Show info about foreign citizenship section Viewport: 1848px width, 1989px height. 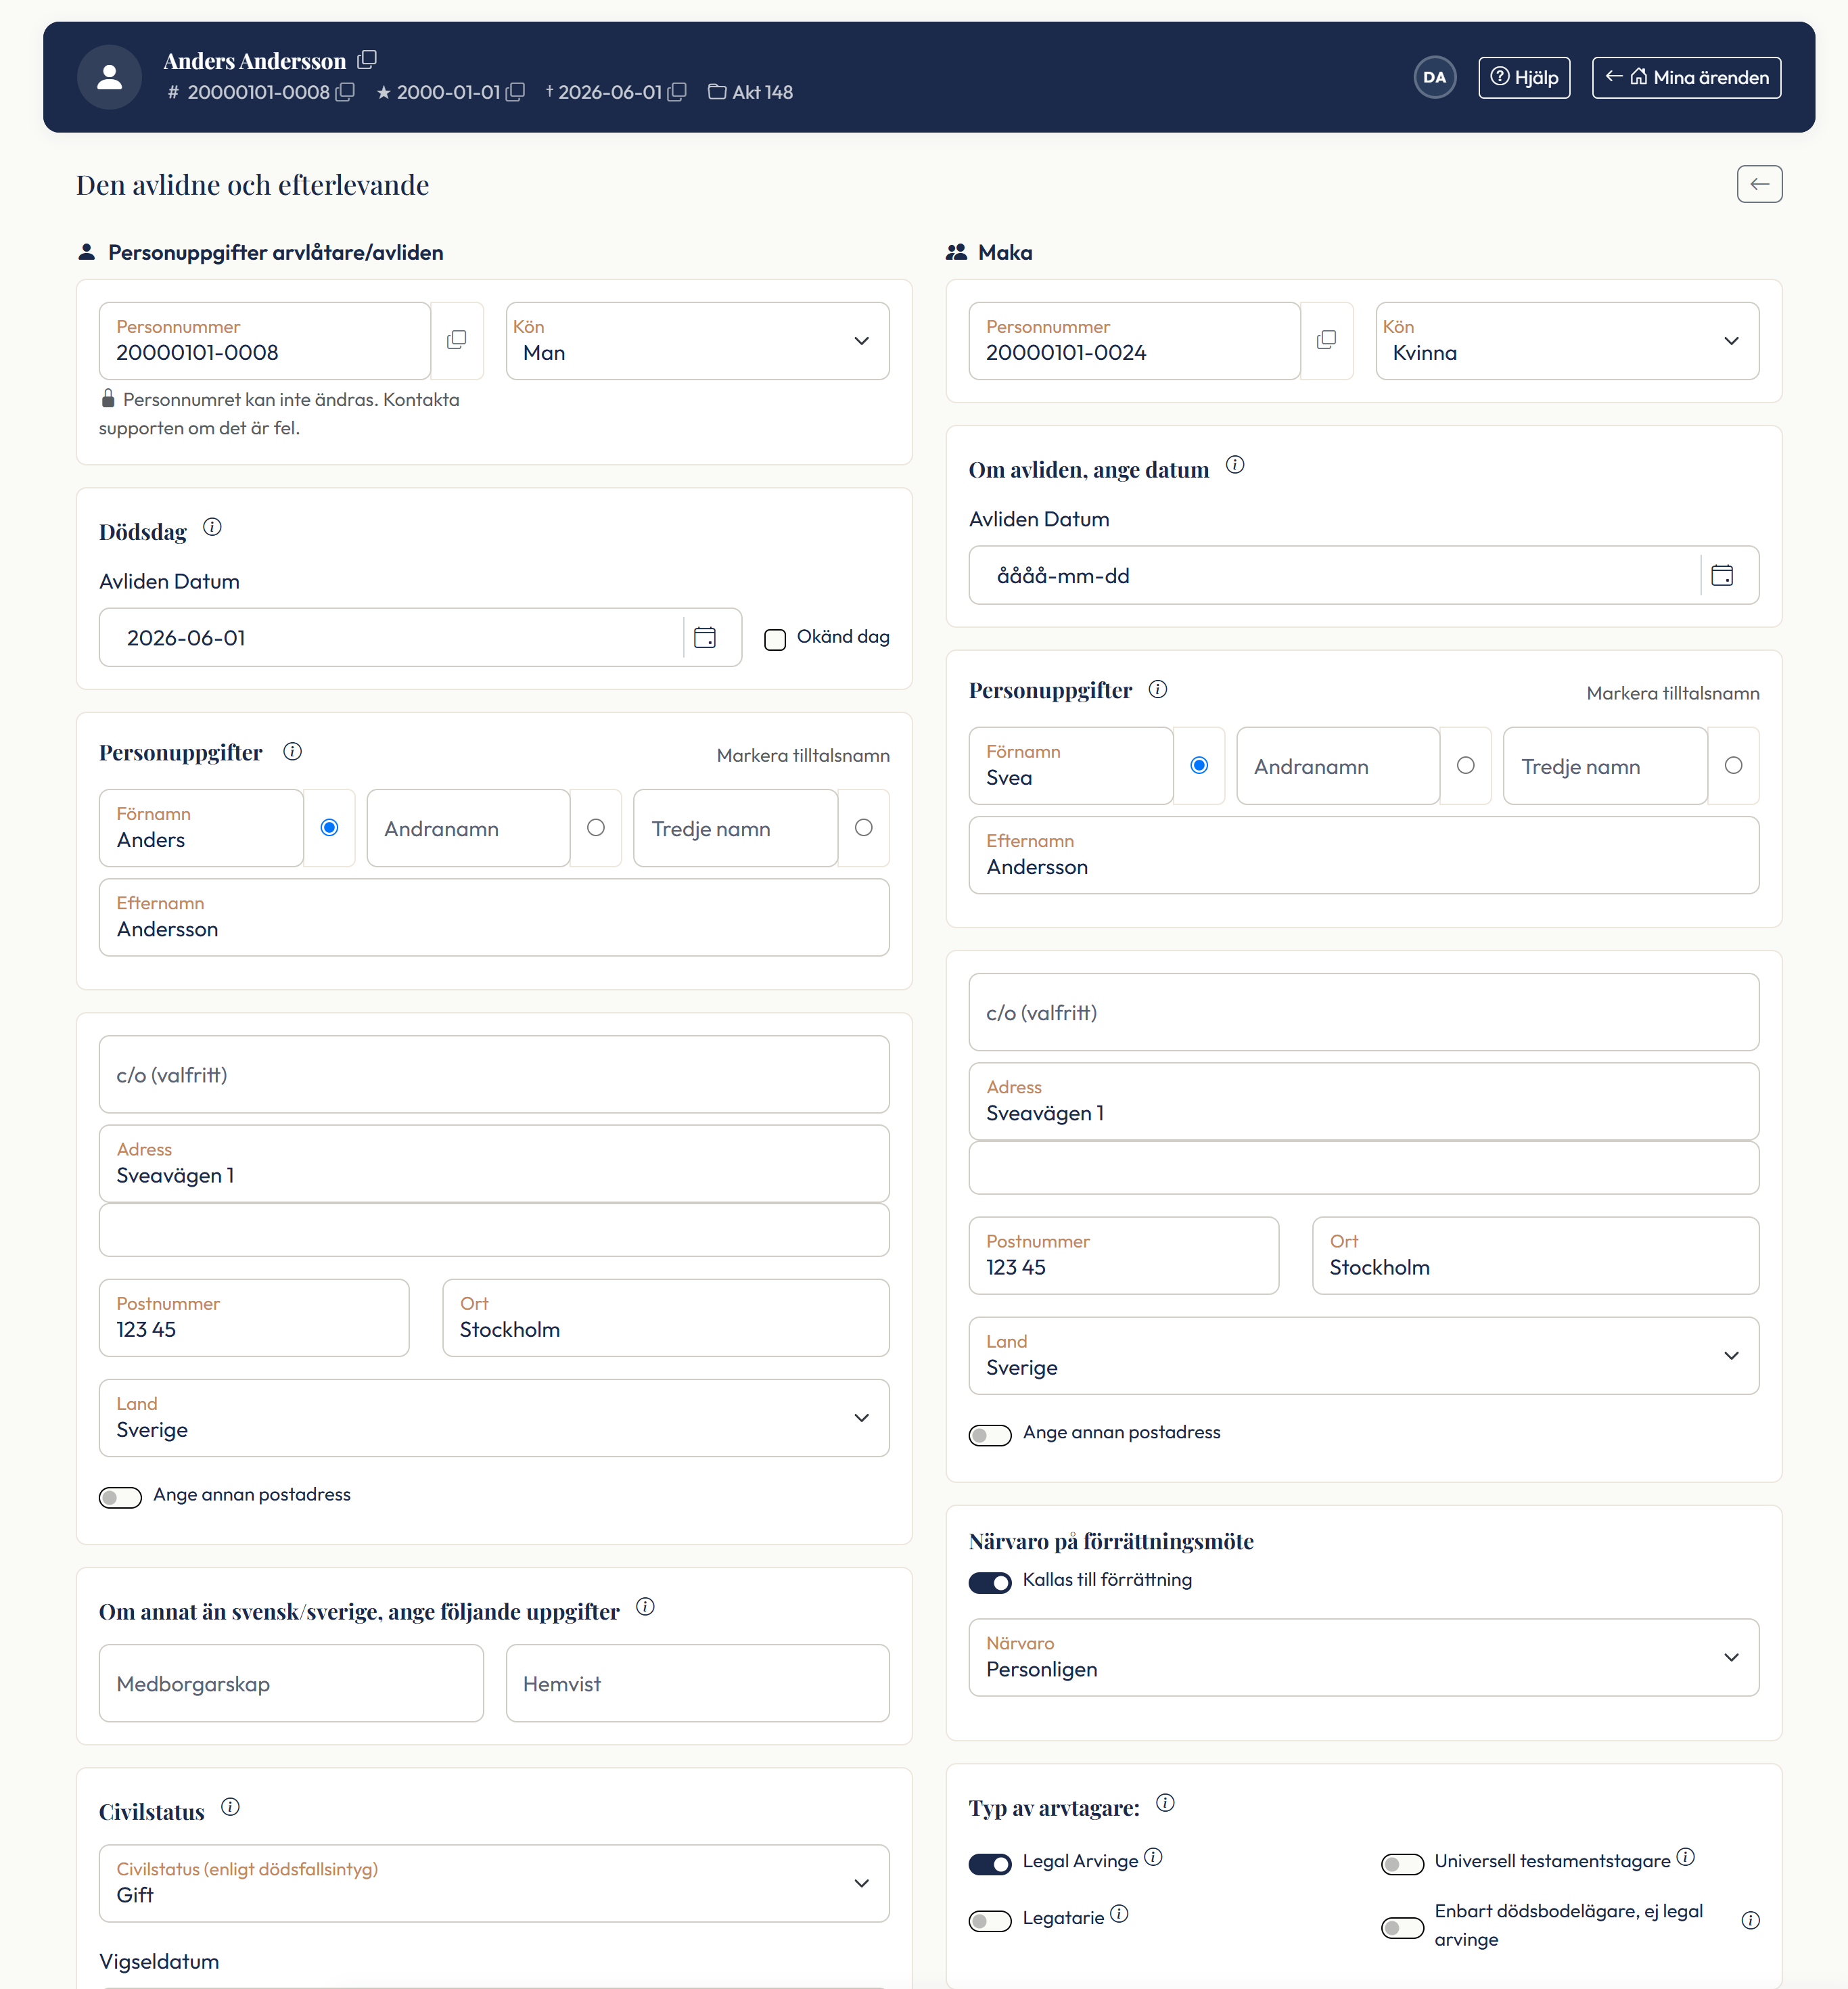645,1606
